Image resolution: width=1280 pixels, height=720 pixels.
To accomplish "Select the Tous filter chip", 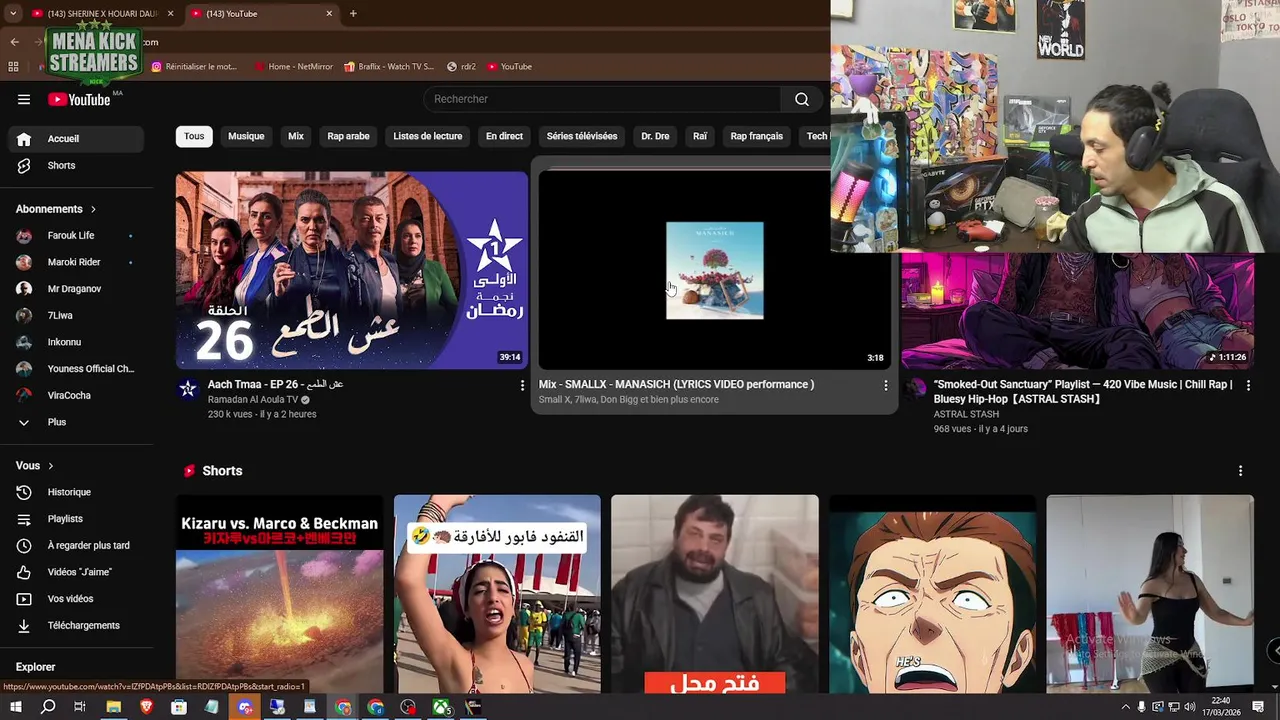I will [194, 136].
